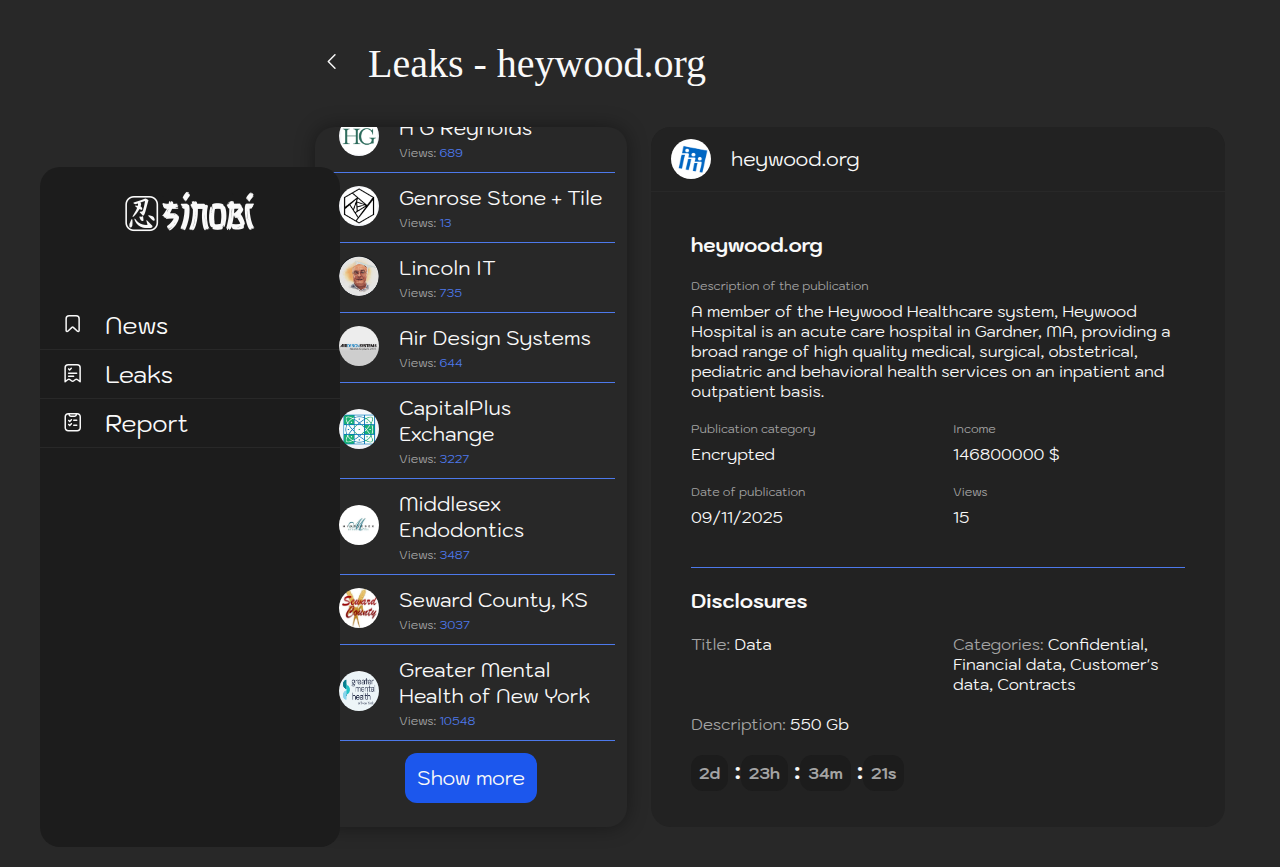Click the Genrose Stone + Tile logo
This screenshot has height=867, width=1280.
[x=359, y=206]
